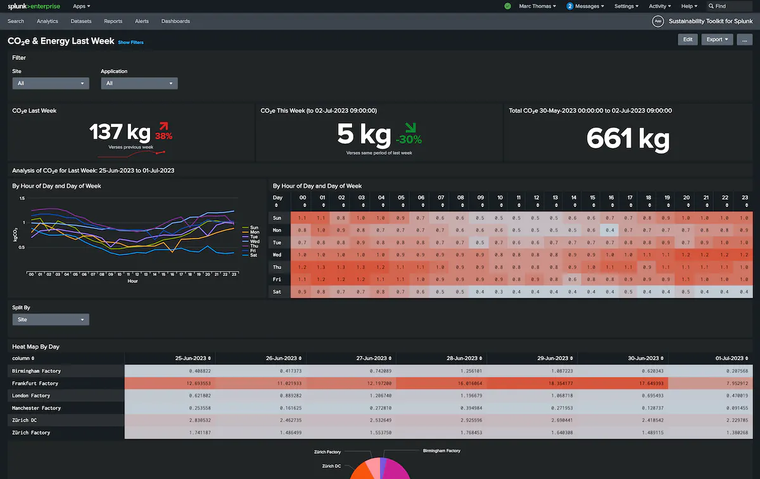Sort the hour 23 column header
Viewport: 760px width, 479px height.
[744, 201]
